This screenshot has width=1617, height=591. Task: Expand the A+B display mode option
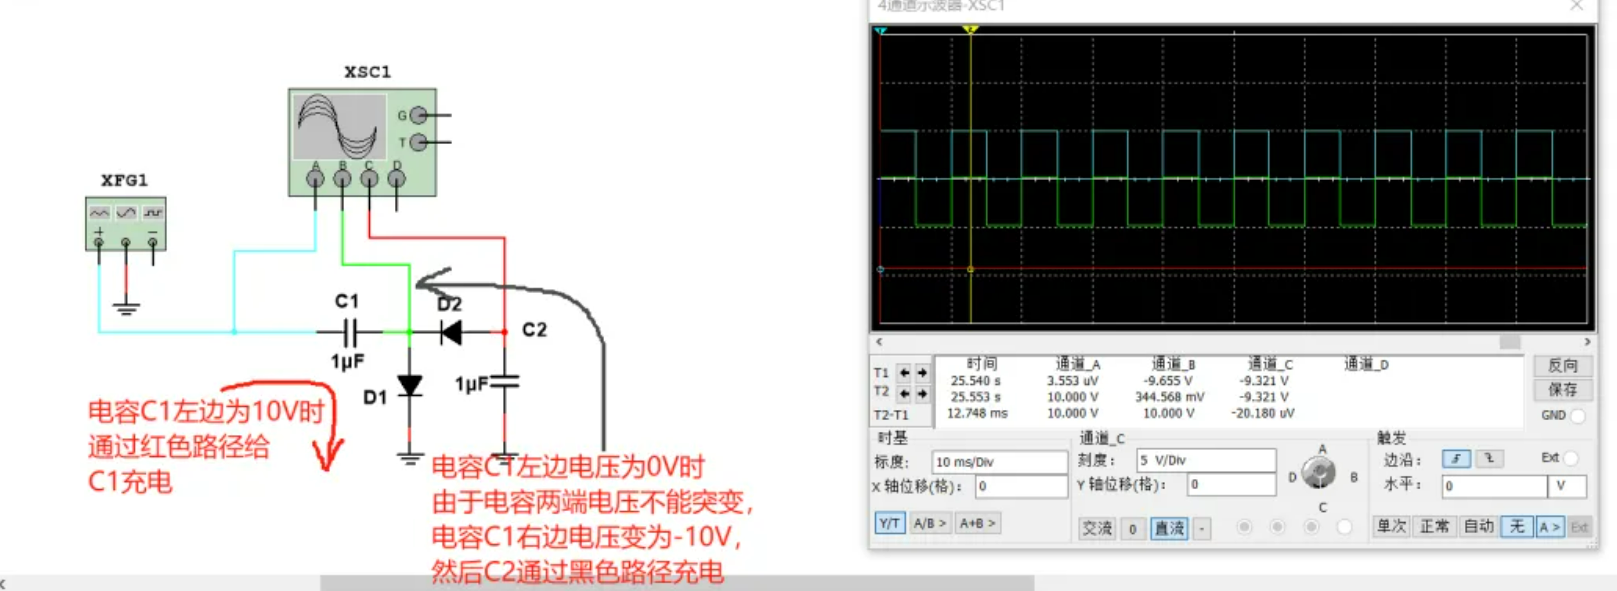(977, 523)
